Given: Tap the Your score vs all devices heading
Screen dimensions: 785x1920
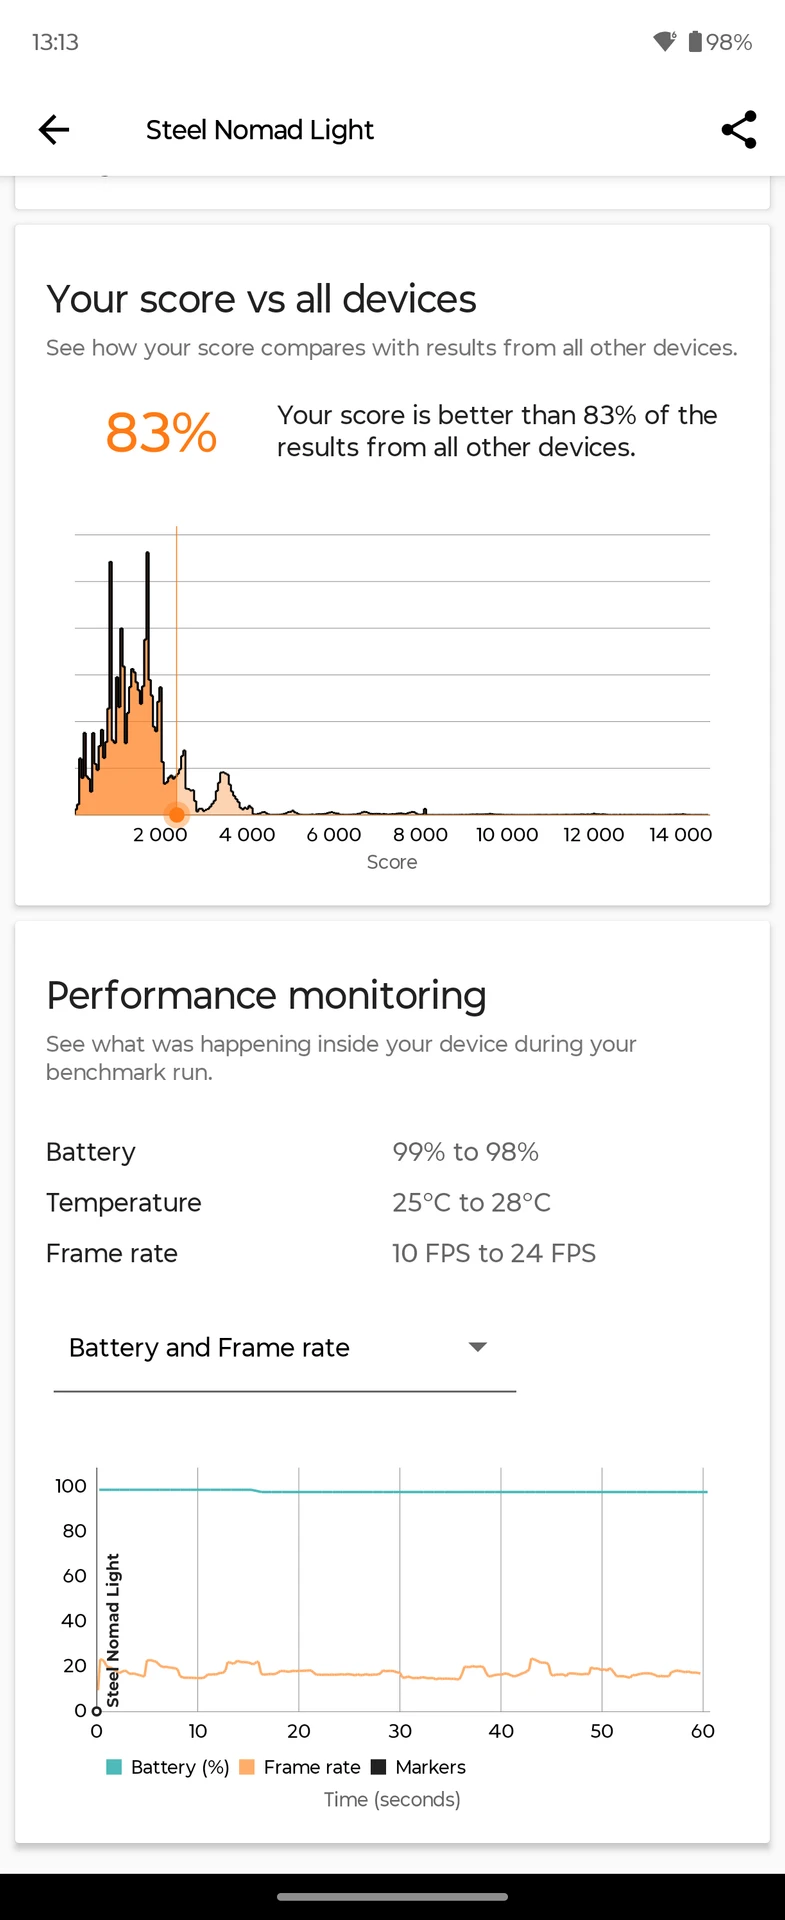Looking at the screenshot, I should click(x=262, y=299).
